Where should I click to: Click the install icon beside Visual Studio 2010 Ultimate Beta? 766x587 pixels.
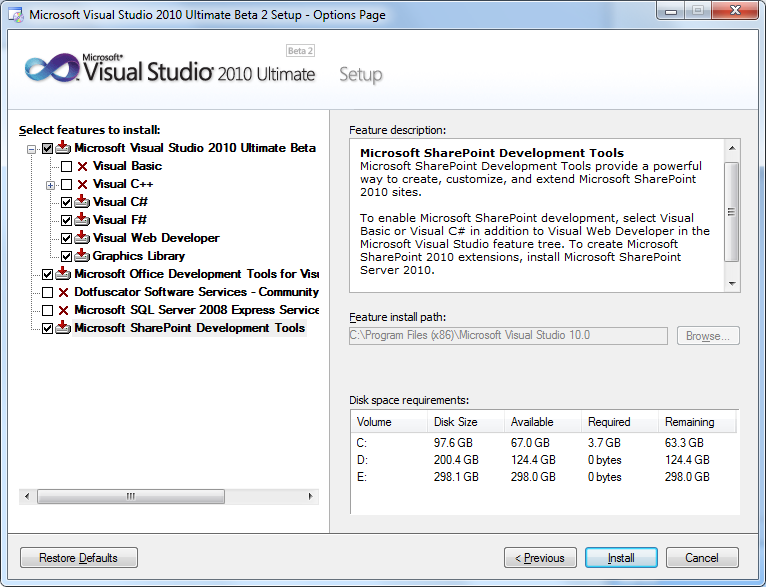tap(63, 147)
